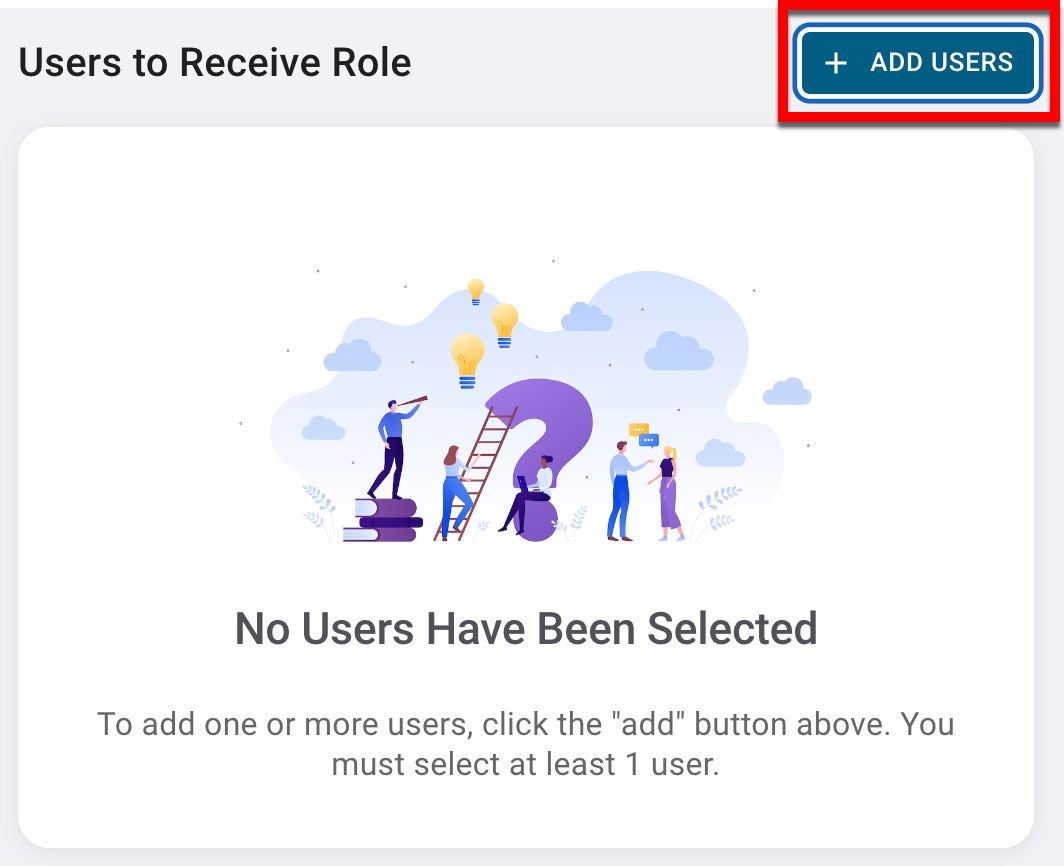Click the cloud at top center
This screenshot has width=1064, height=866.
[x=586, y=318]
